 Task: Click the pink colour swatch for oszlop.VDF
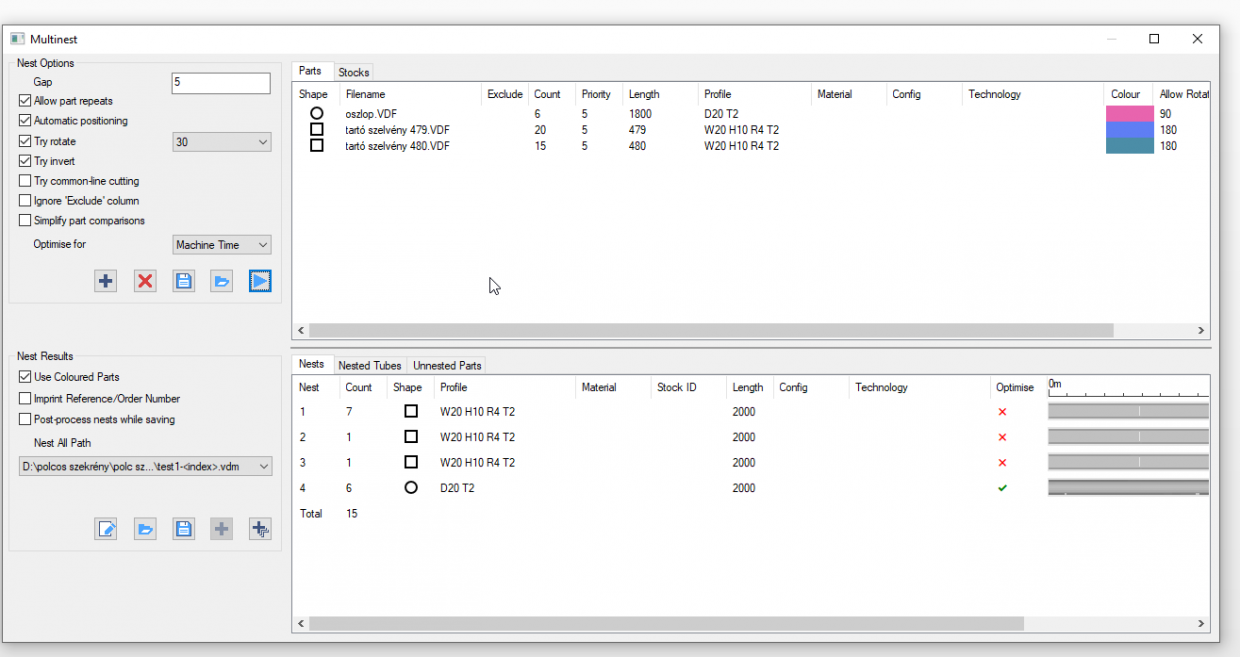(1128, 114)
